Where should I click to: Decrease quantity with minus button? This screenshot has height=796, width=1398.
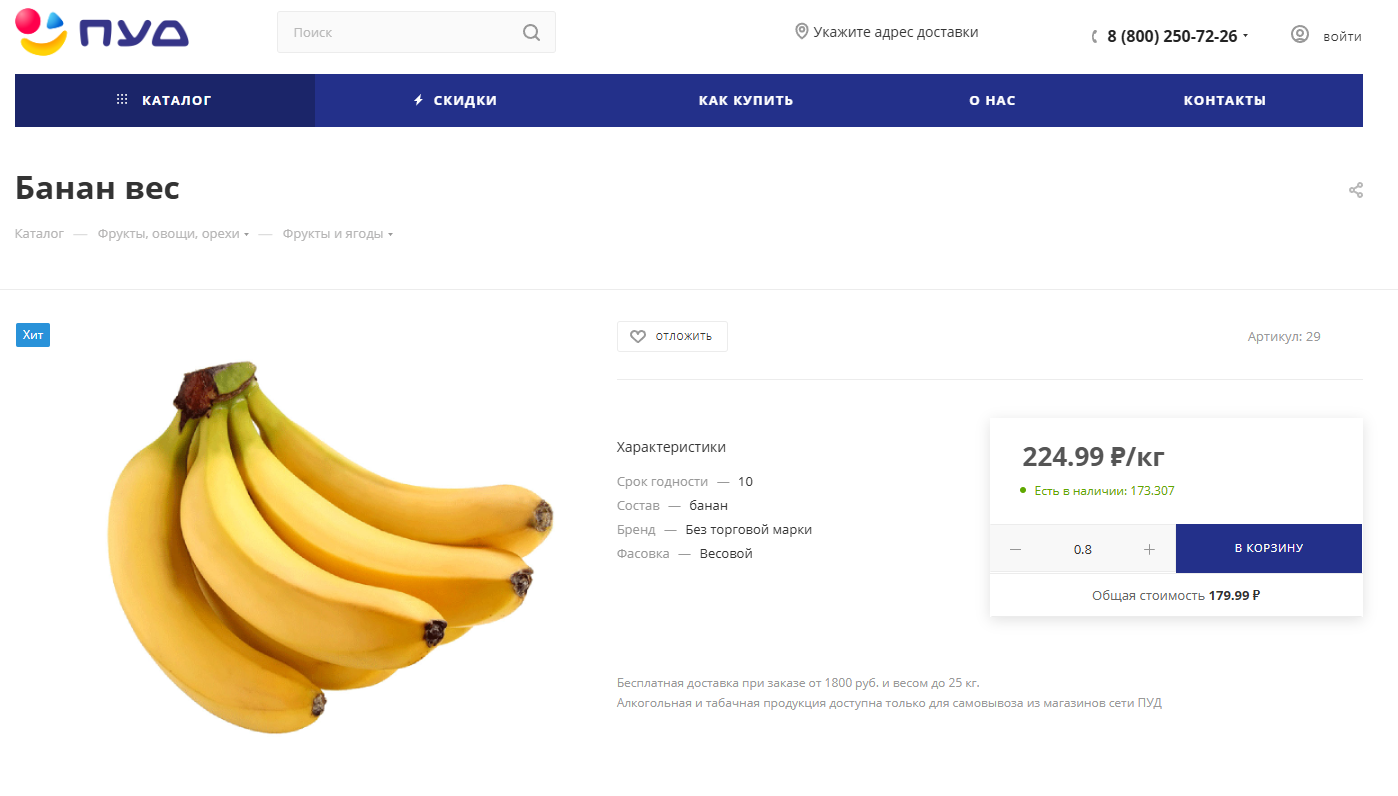click(x=1016, y=549)
